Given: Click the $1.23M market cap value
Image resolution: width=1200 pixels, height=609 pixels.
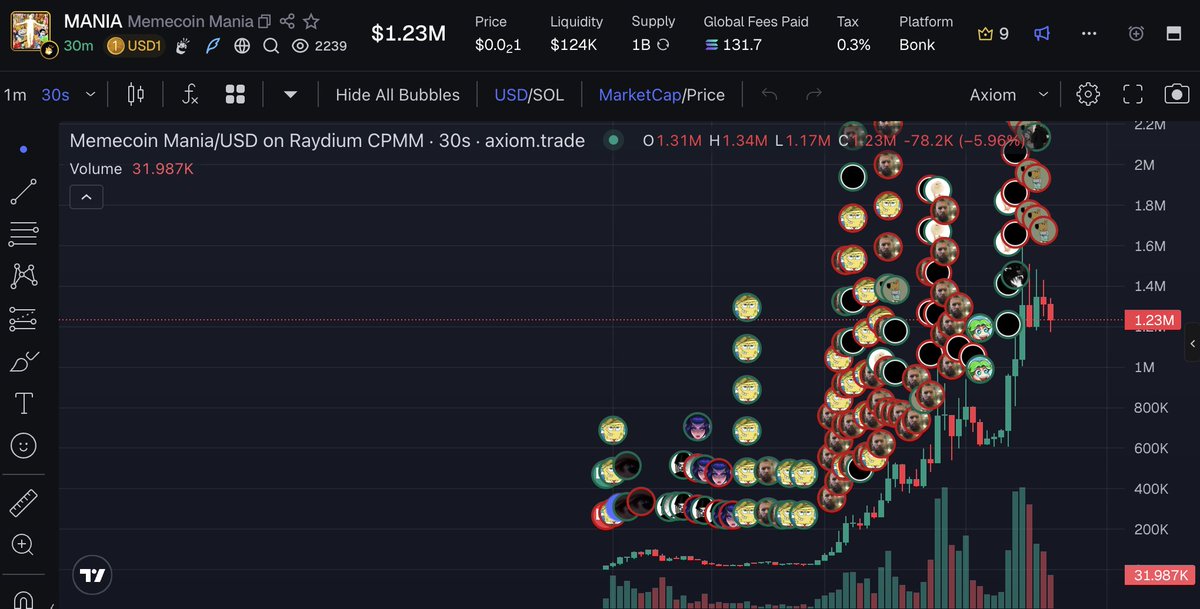Looking at the screenshot, I should (x=408, y=33).
